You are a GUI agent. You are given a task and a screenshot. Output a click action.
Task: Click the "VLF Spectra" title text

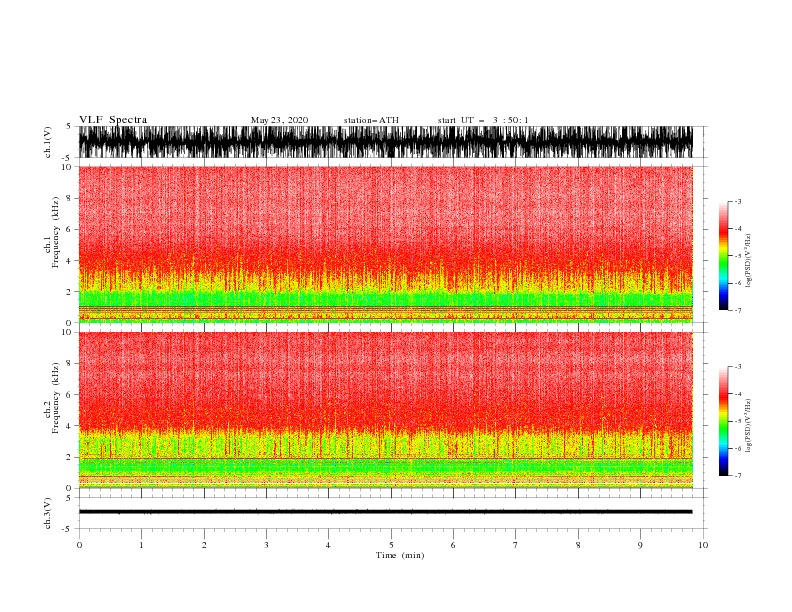click(113, 120)
